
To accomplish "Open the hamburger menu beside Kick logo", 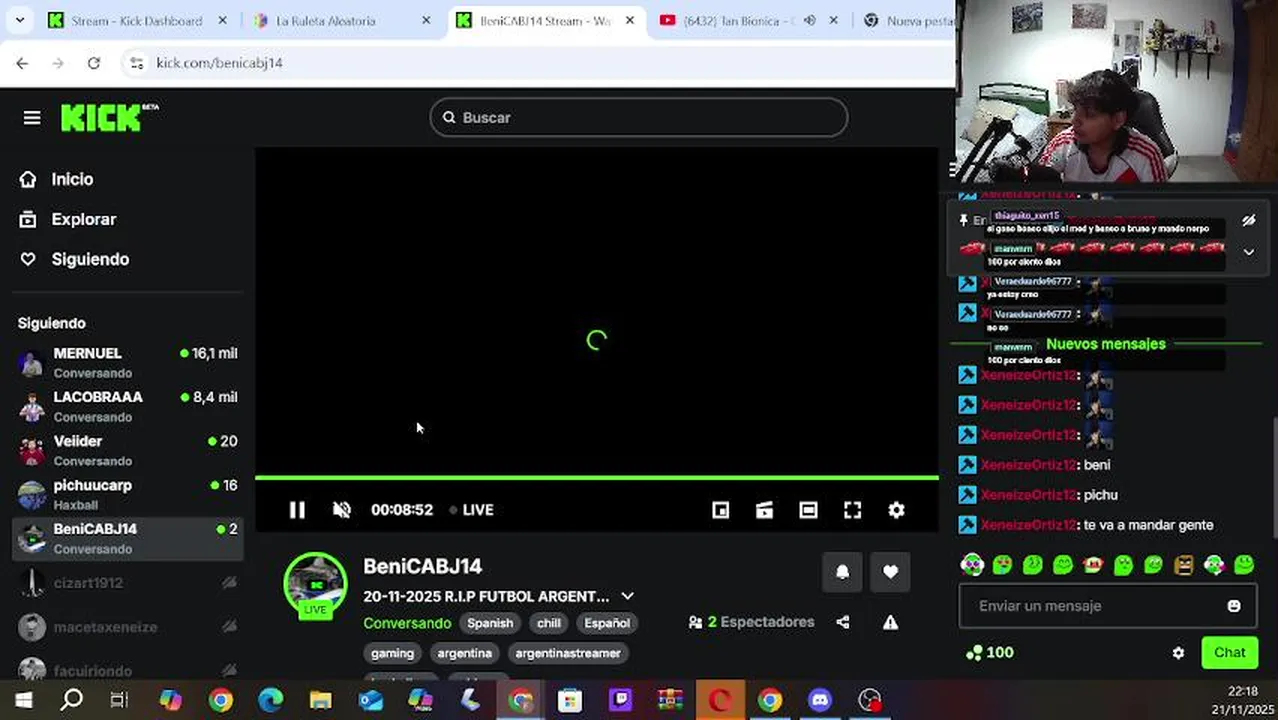I will pos(32,118).
